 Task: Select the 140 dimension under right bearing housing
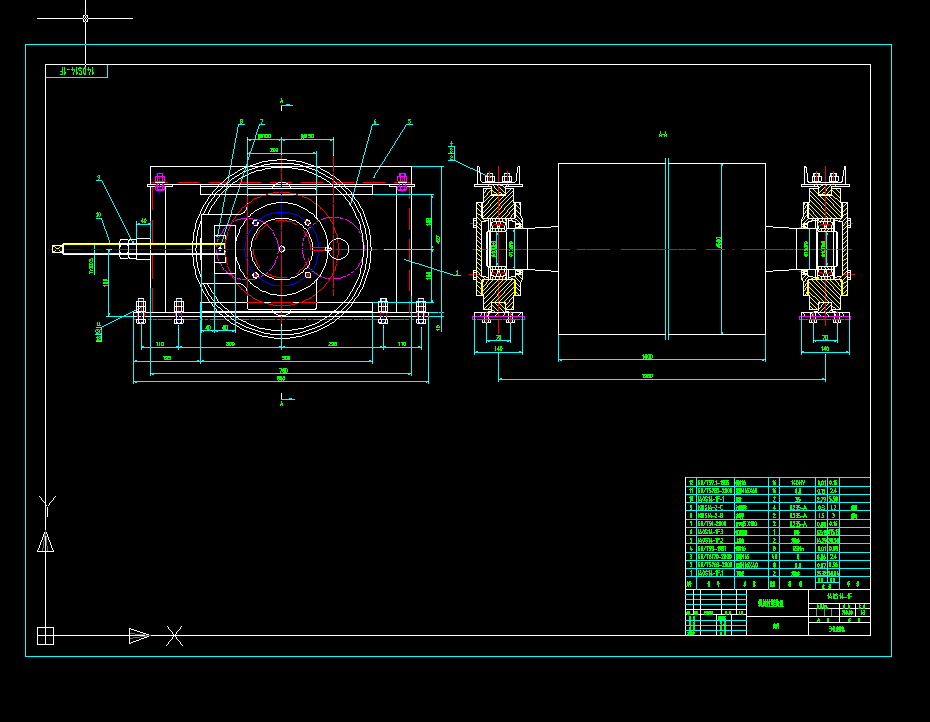point(825,348)
